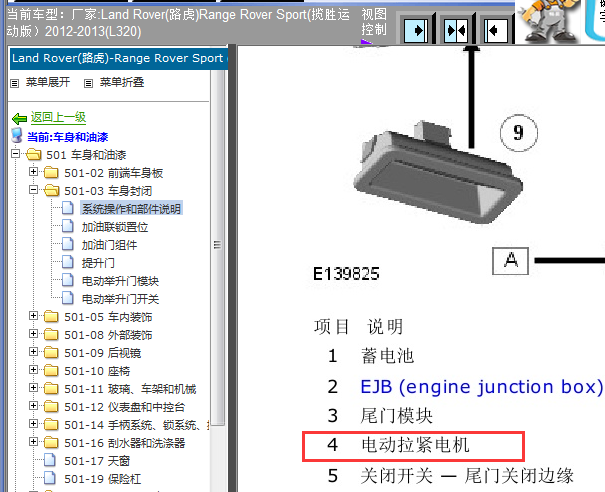Viewport: 605px width, 492px height.
Task: Click document icon of 501-19 保险杠
Action: (49, 478)
